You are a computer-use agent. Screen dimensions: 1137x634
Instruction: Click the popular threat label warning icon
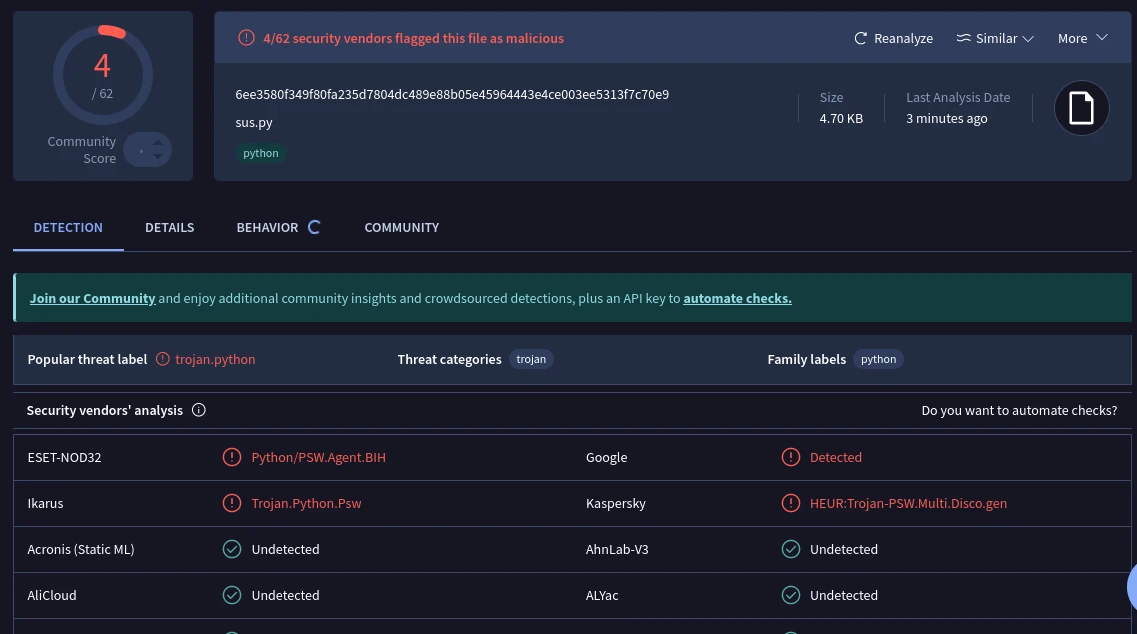pos(162,359)
